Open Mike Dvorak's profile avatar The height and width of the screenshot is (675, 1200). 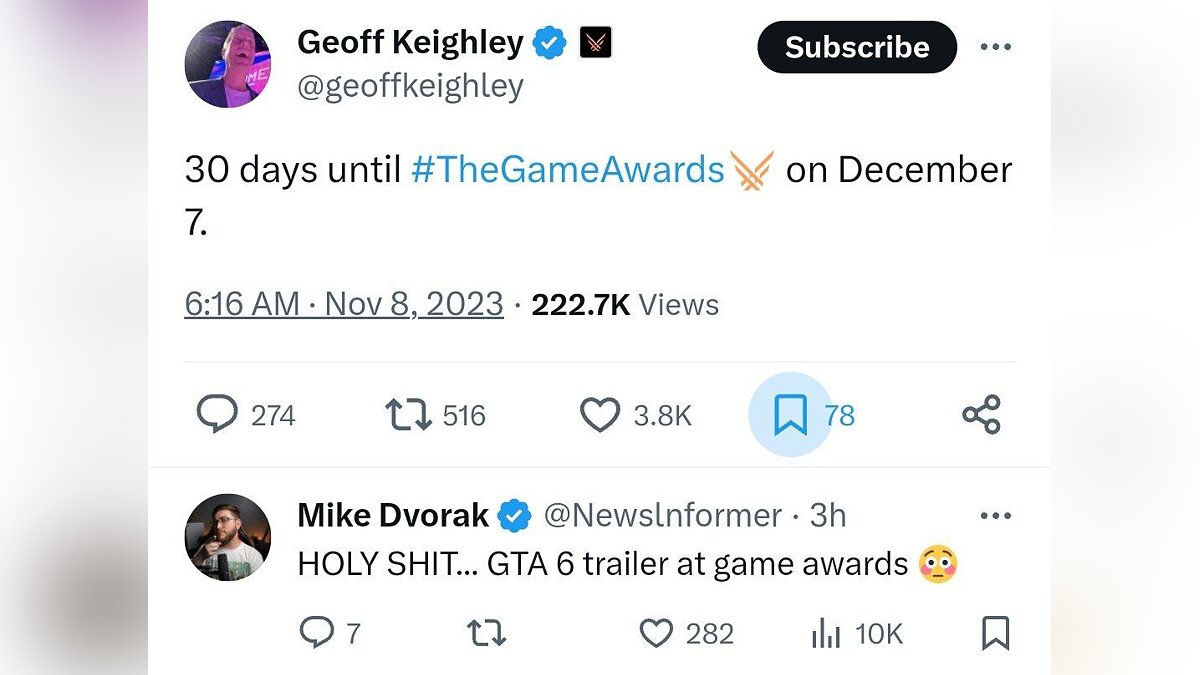tap(228, 537)
